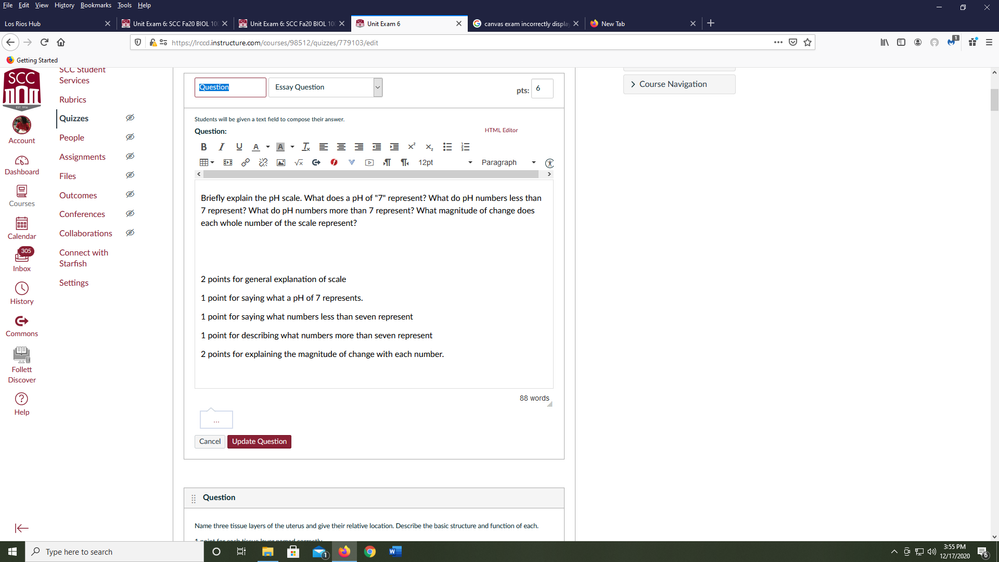Click the eye icon next to Assignments

click(x=130, y=156)
